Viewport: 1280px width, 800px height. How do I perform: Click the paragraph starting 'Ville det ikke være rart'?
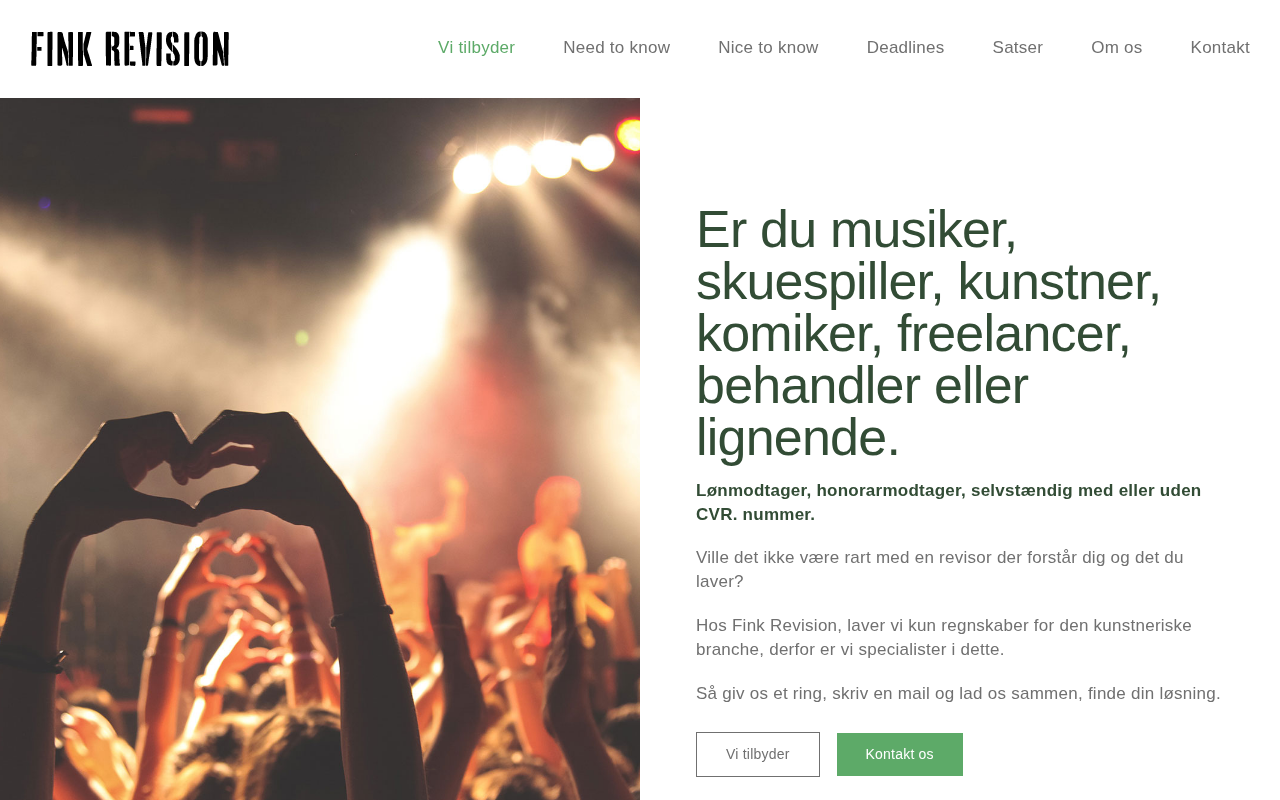(940, 569)
